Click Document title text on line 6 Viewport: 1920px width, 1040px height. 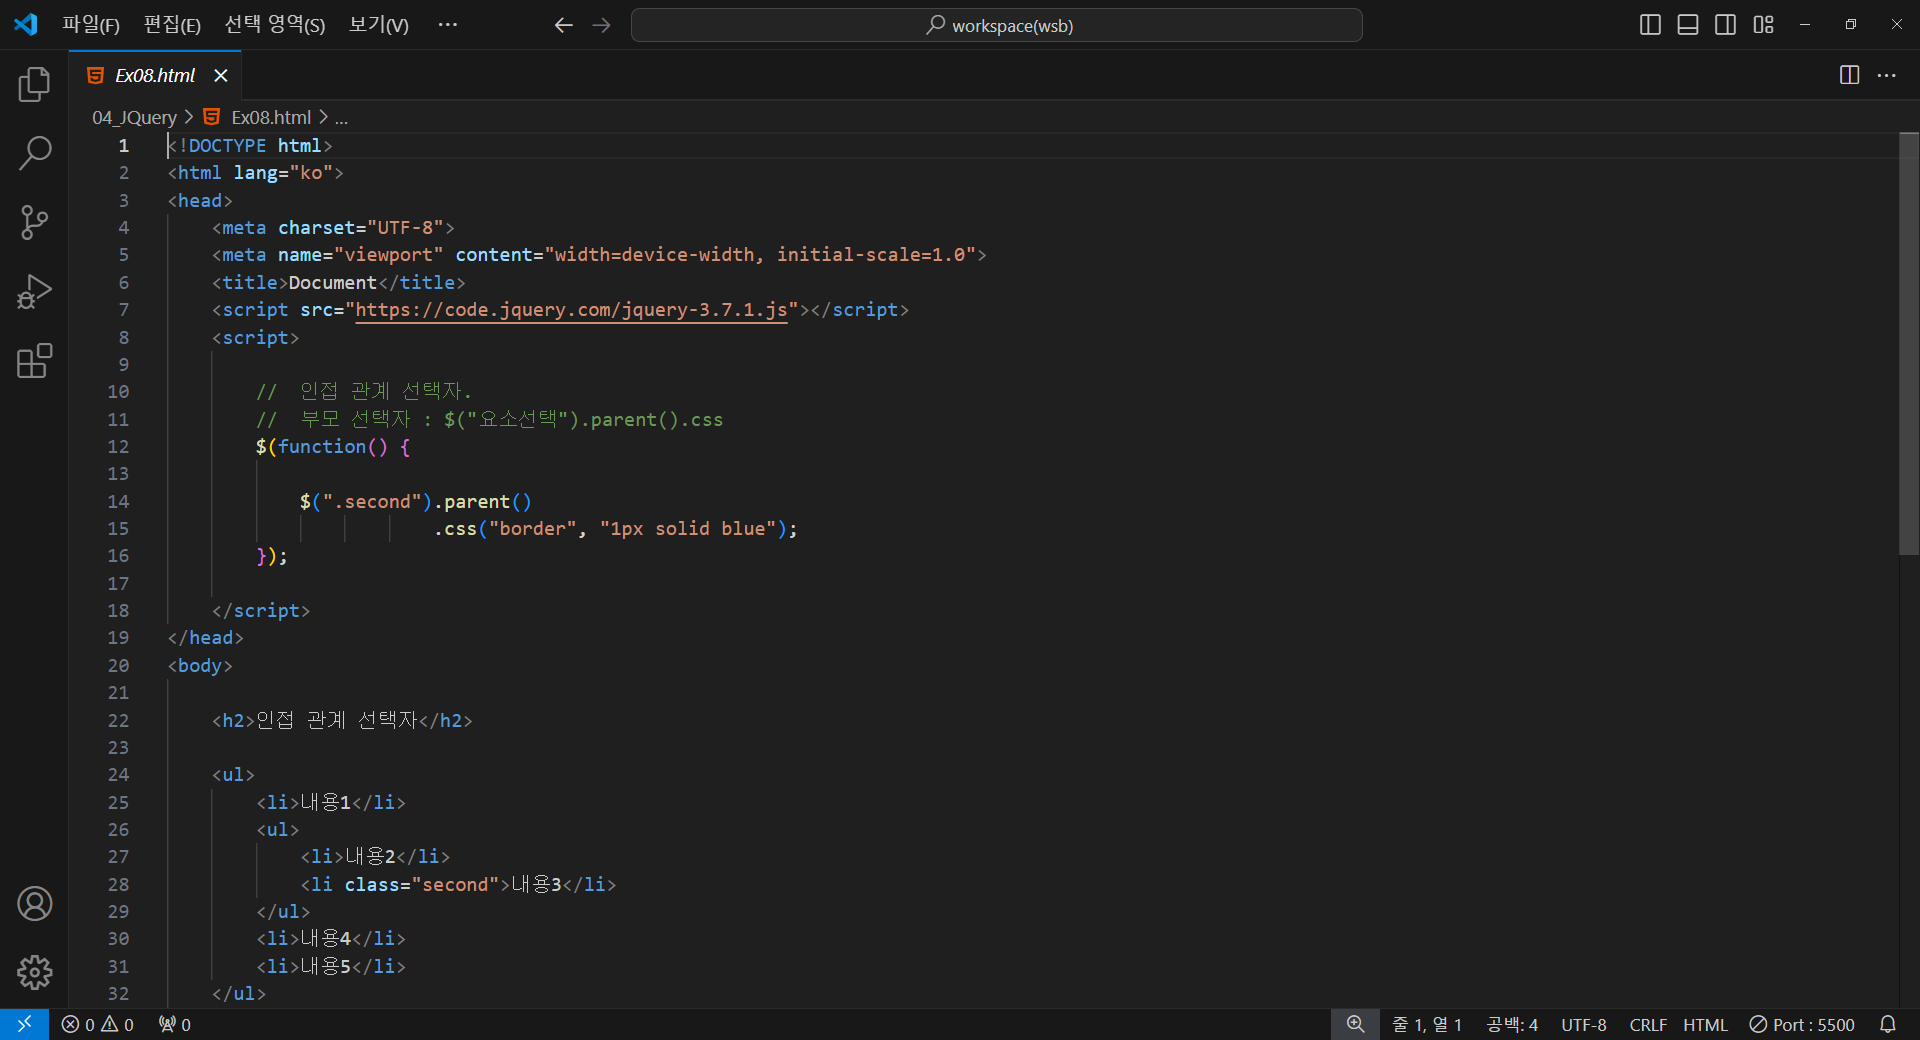(332, 283)
